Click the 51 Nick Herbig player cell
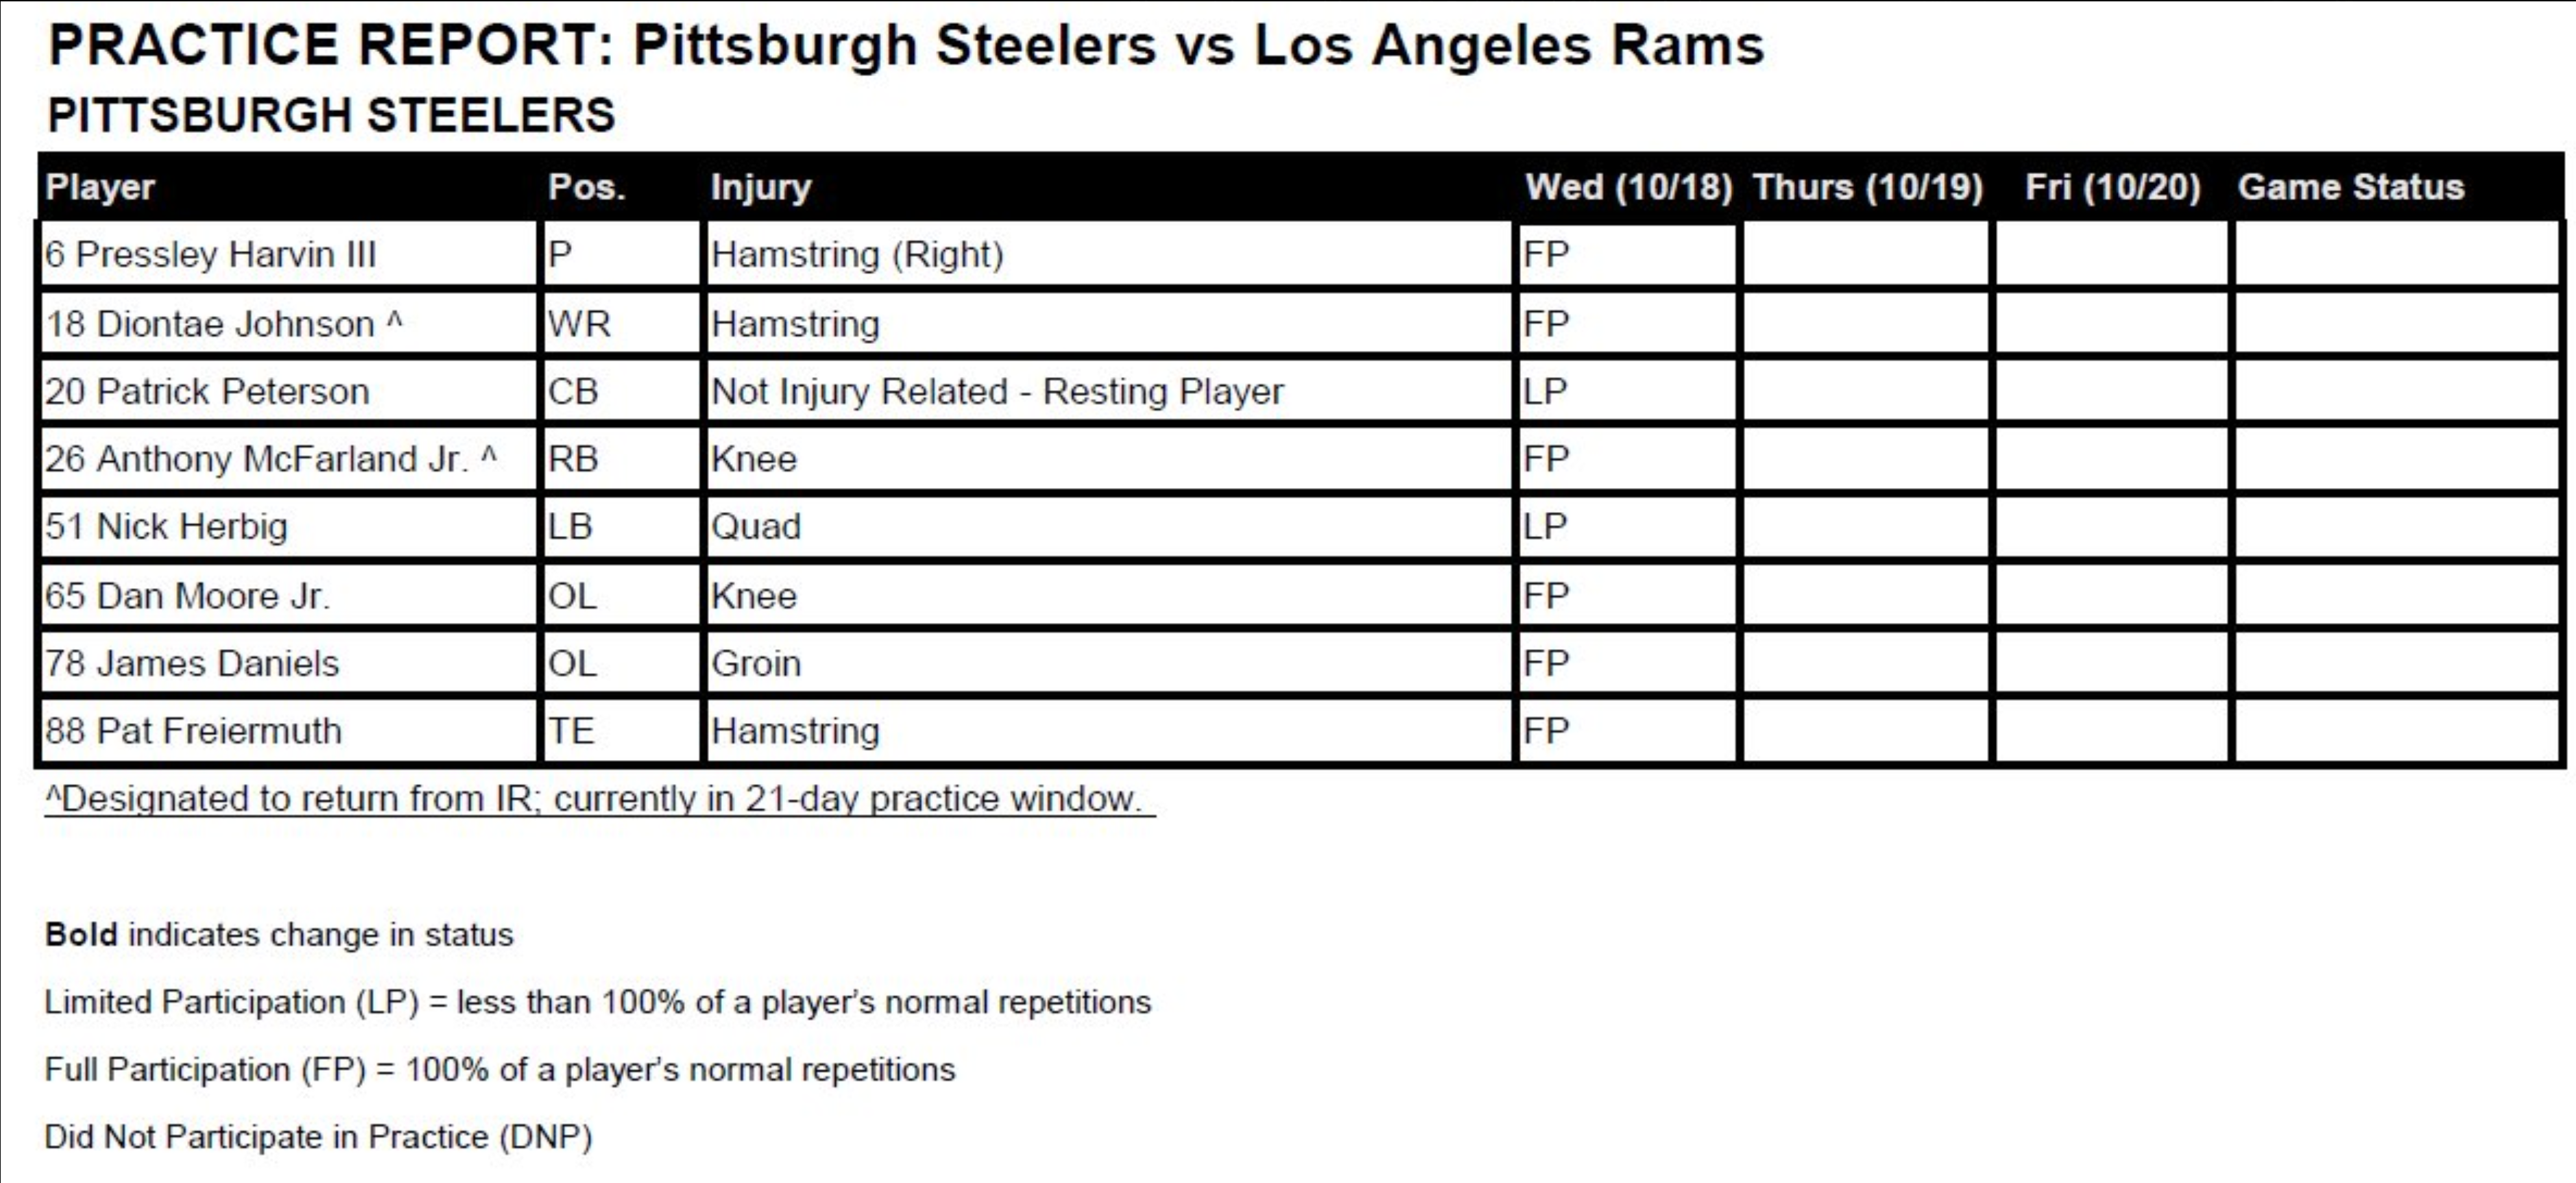 pyautogui.click(x=166, y=526)
